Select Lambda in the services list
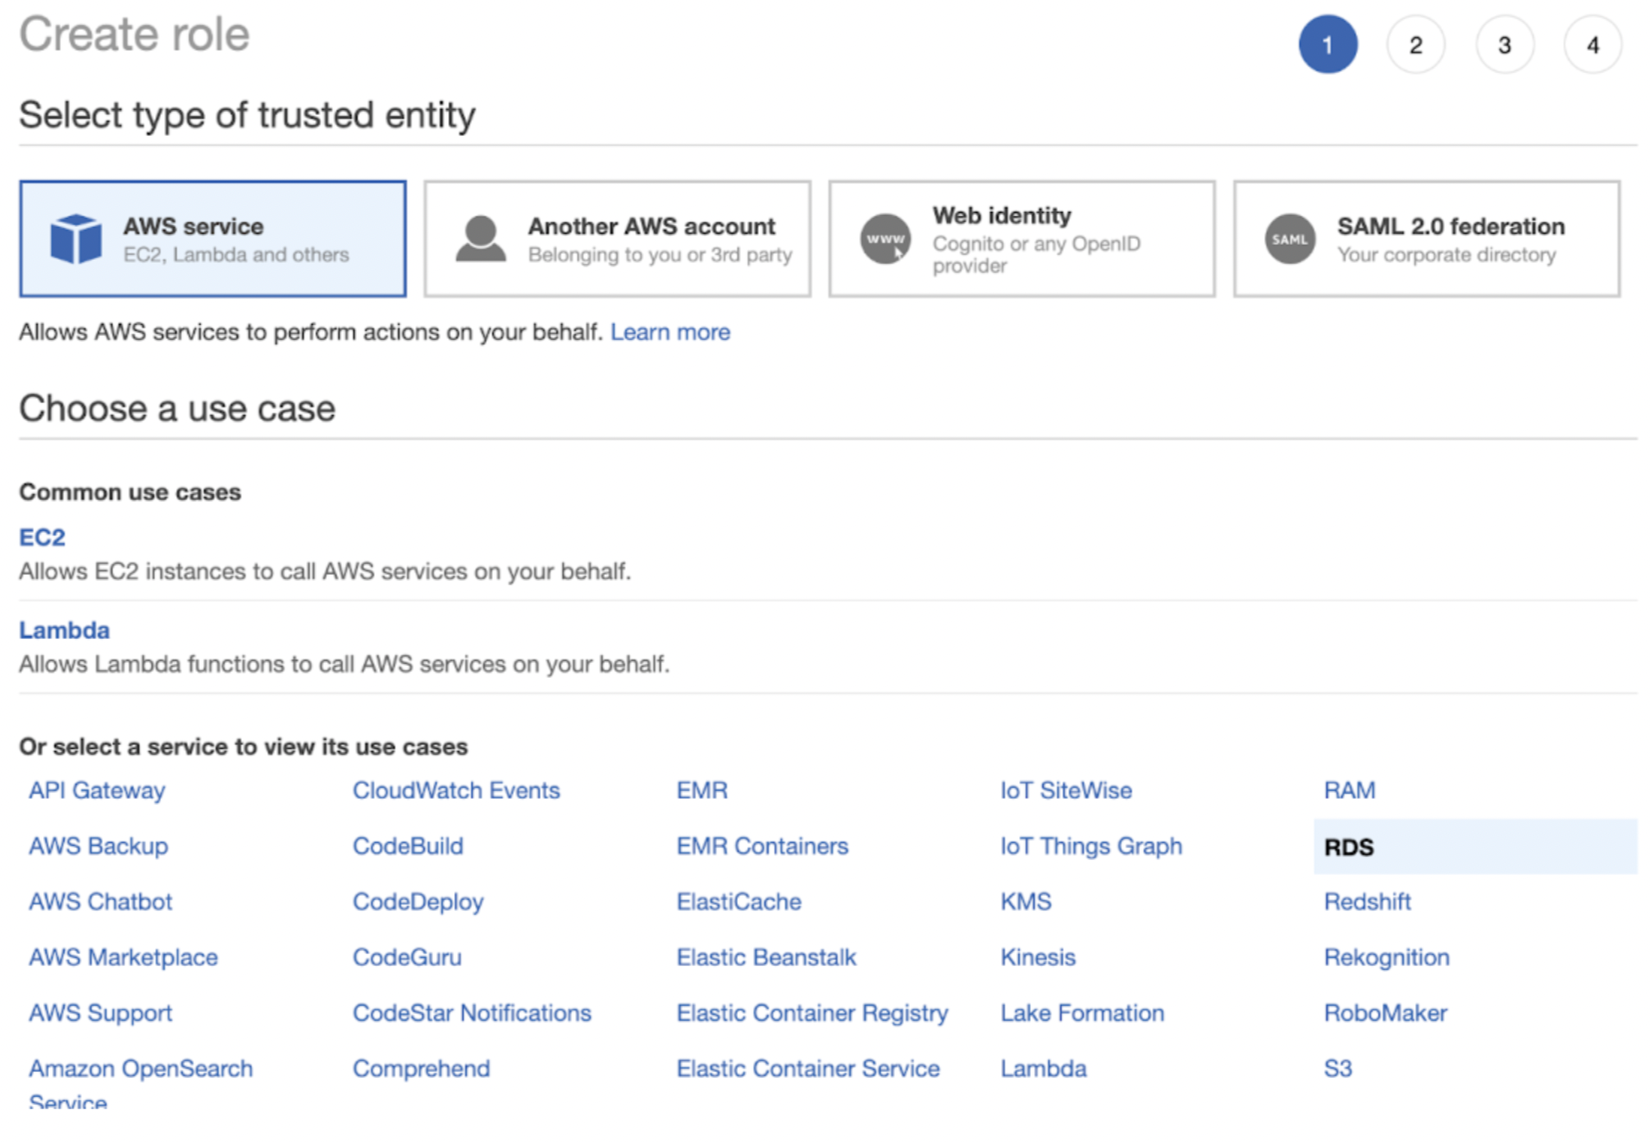This screenshot has width=1650, height=1142. tap(1043, 1068)
